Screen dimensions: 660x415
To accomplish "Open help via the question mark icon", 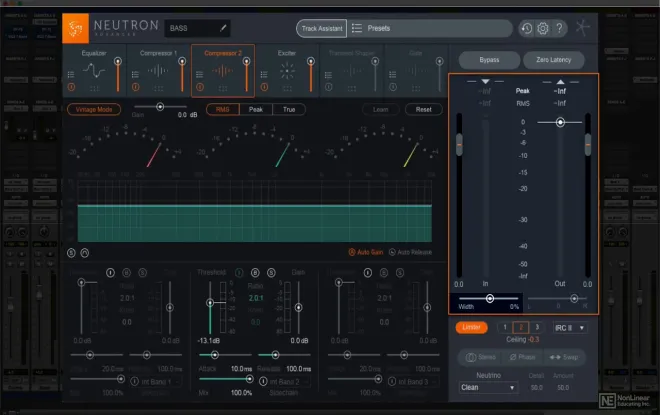I will pyautogui.click(x=559, y=28).
